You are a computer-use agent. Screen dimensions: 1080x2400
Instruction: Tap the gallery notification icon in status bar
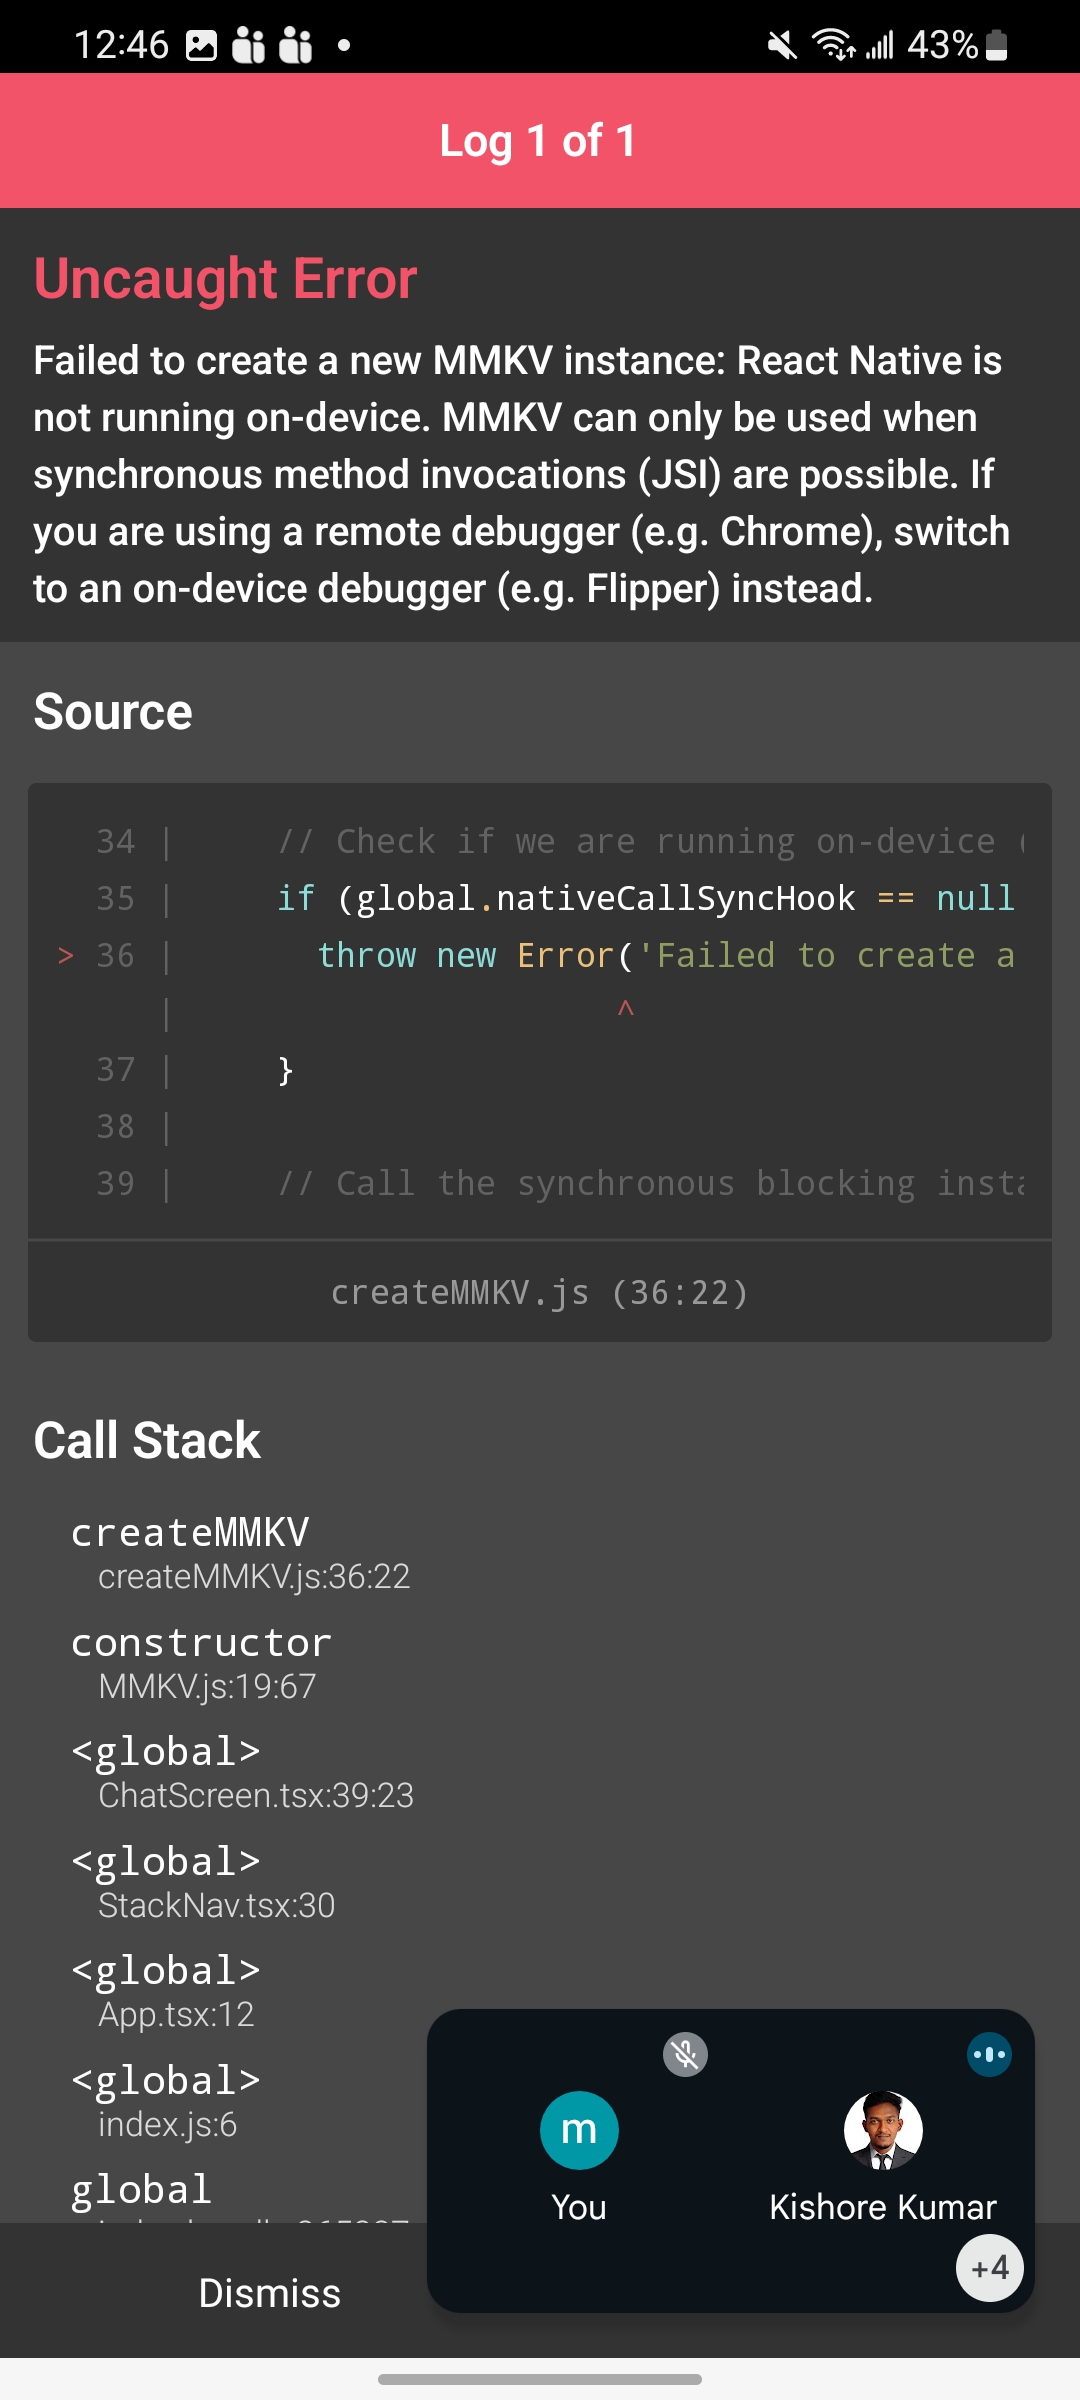tap(201, 45)
